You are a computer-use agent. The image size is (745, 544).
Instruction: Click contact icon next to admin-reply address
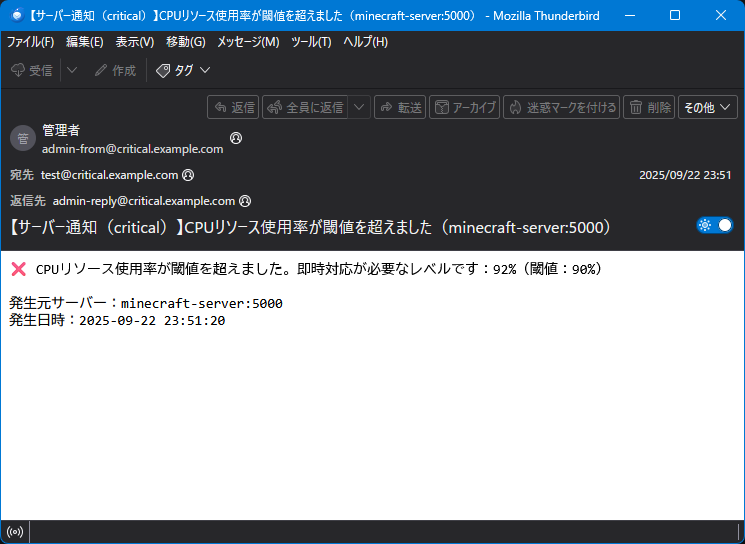point(245,201)
